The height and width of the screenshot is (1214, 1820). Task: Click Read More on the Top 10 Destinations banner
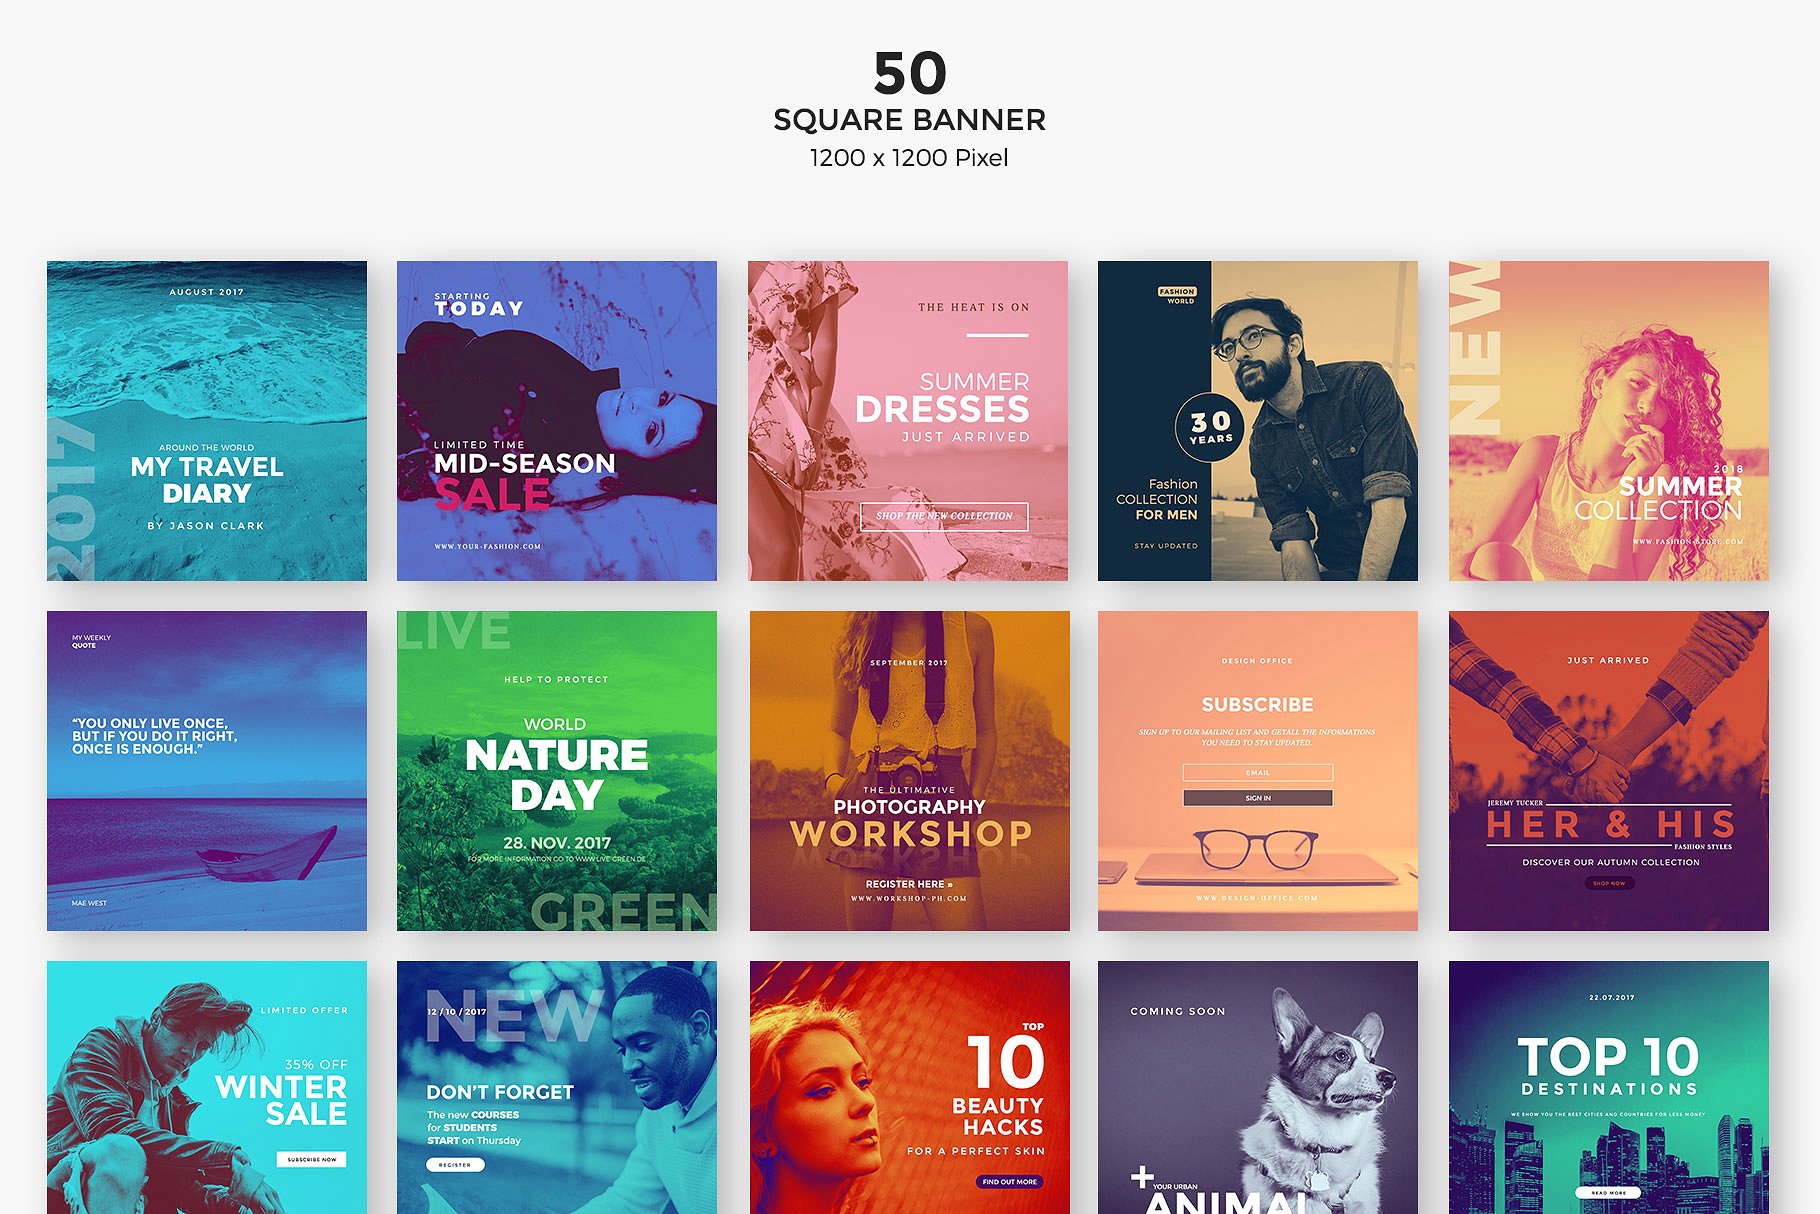click(1608, 1193)
